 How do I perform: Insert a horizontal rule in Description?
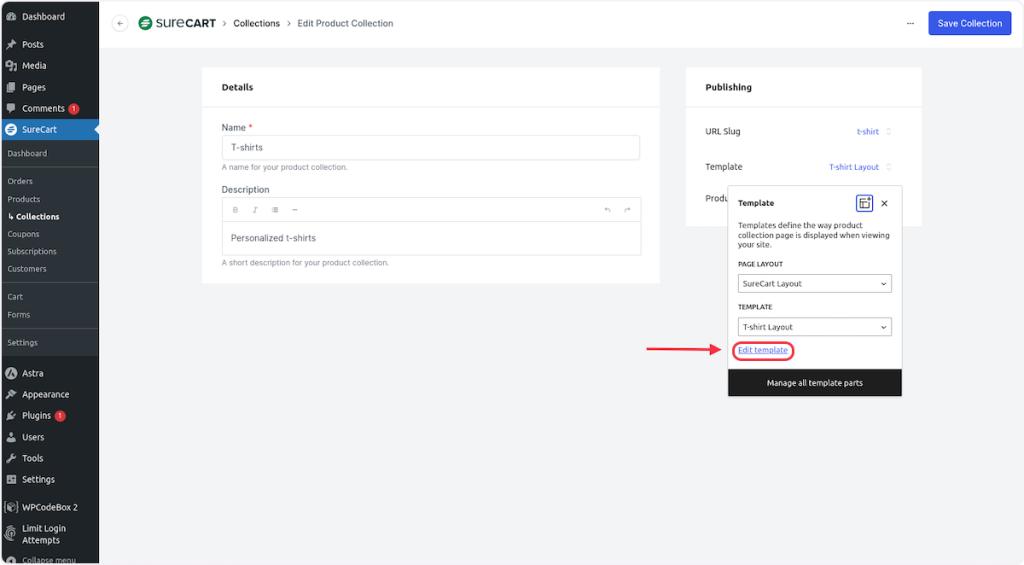[294, 210]
